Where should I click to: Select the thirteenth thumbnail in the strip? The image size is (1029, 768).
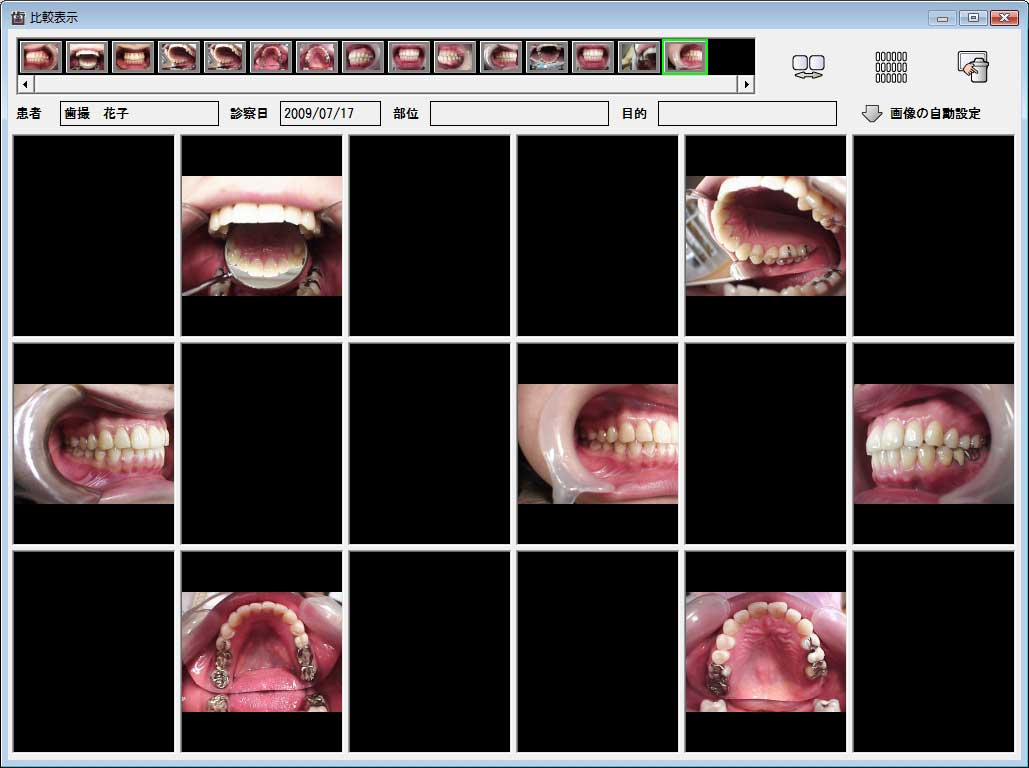592,56
